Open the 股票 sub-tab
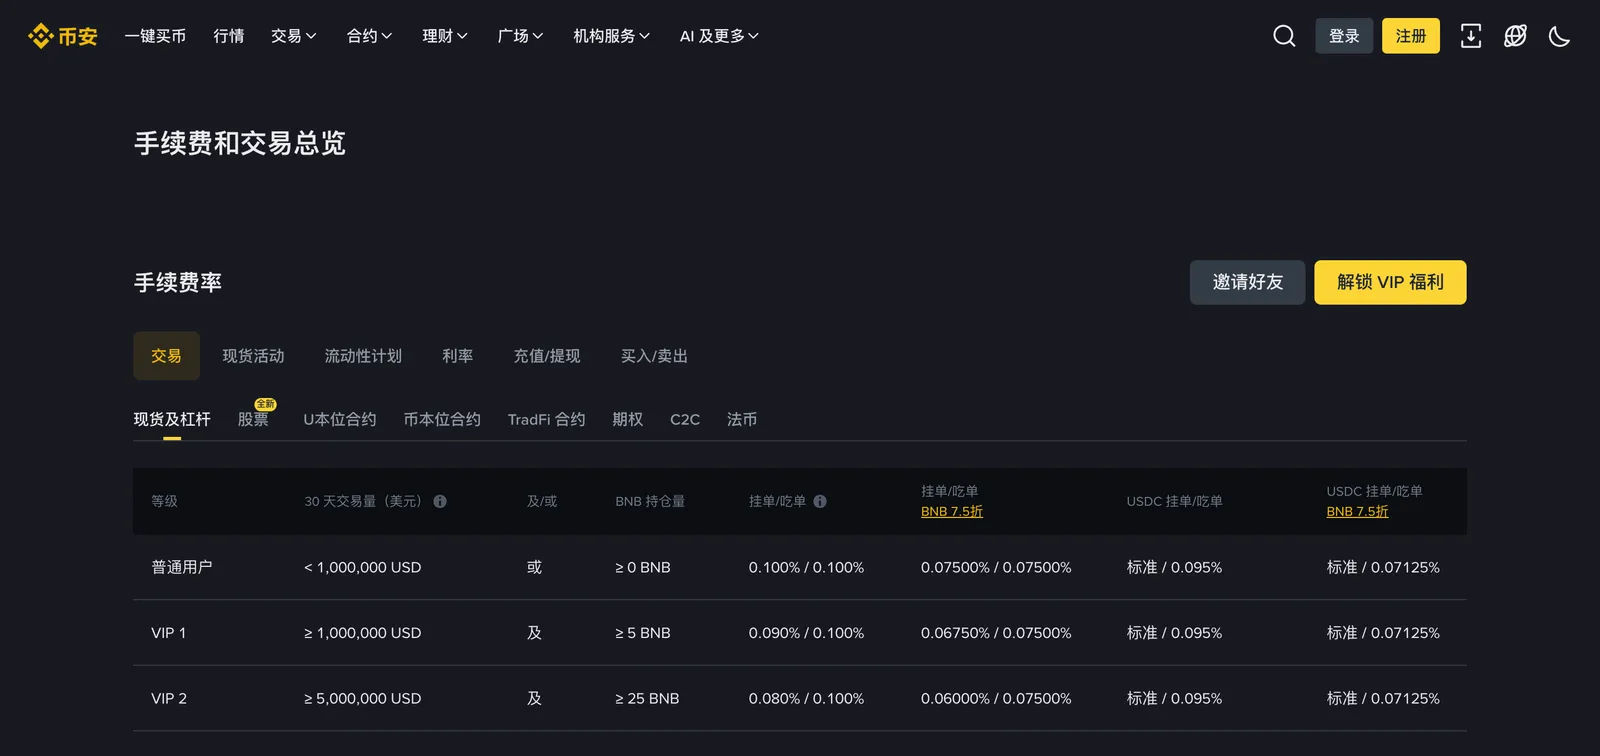Image resolution: width=1600 pixels, height=756 pixels. click(x=253, y=419)
